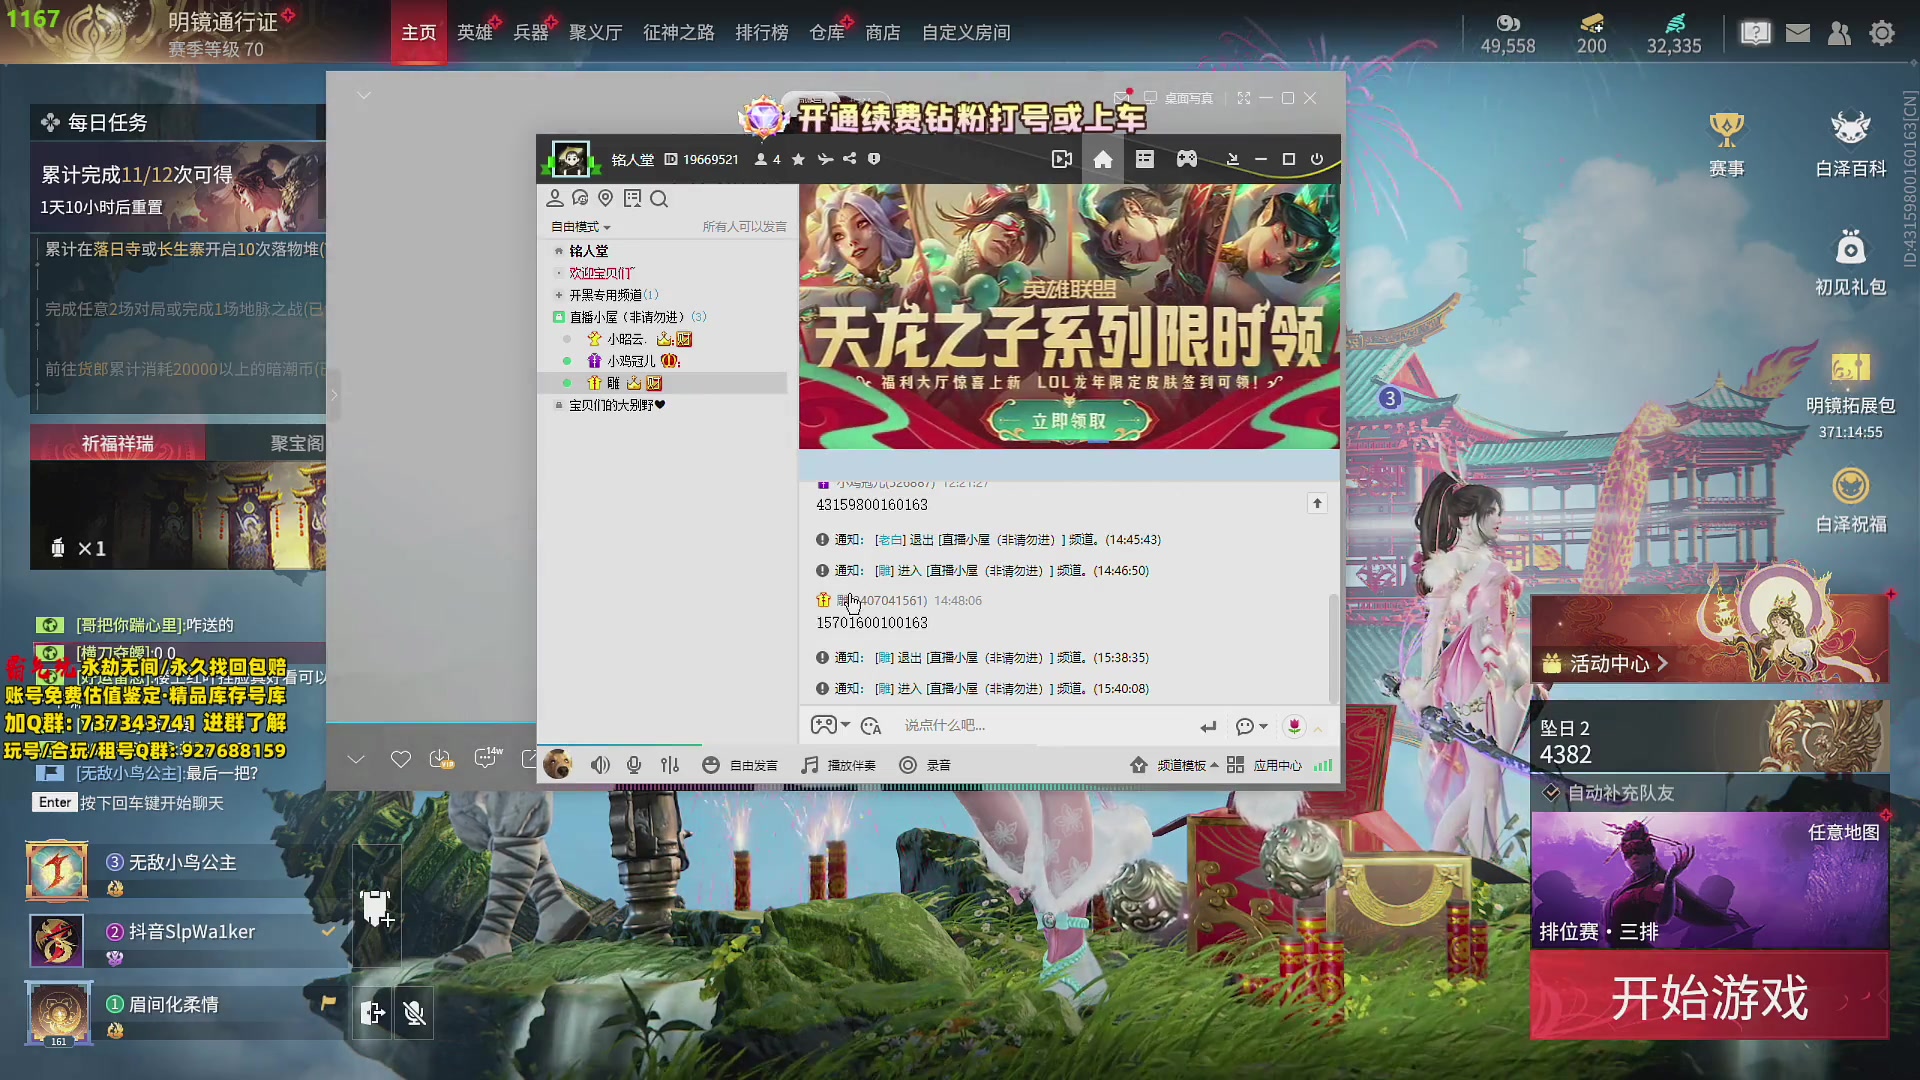Screen dimensions: 1920x1080
Task: Toggle 播放伴奏 accompaniment playback
Action: pyautogui.click(x=838, y=766)
